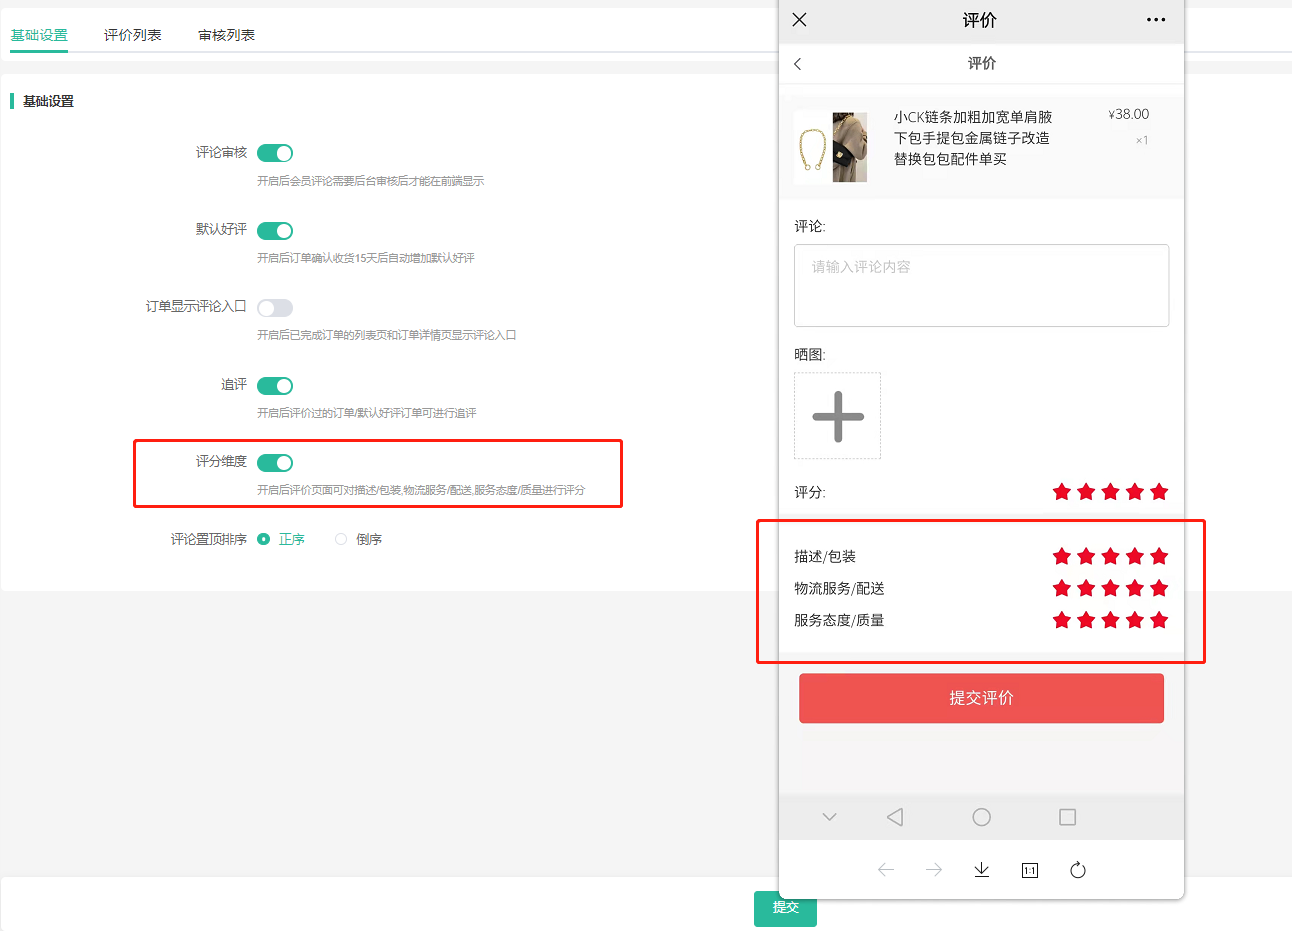Enable the 订单显示评论入口 toggle

275,308
